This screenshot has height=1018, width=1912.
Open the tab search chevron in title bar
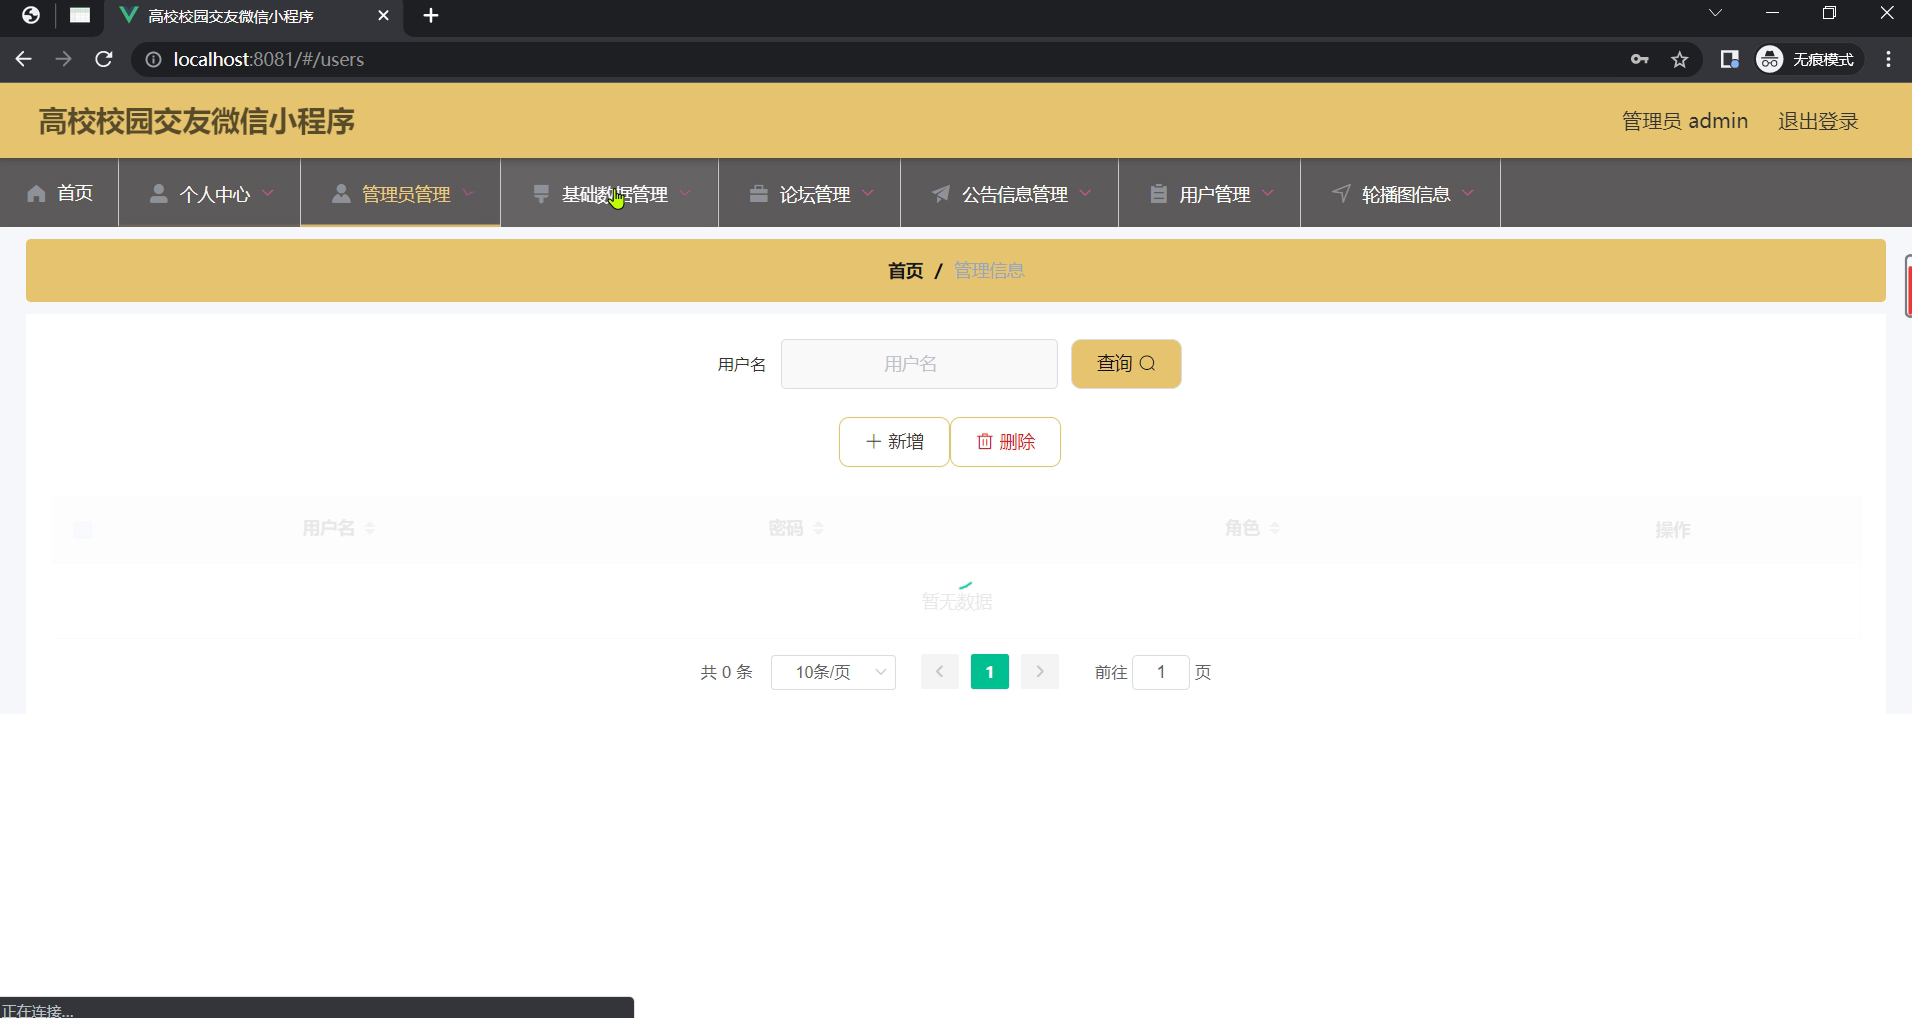pyautogui.click(x=1715, y=14)
